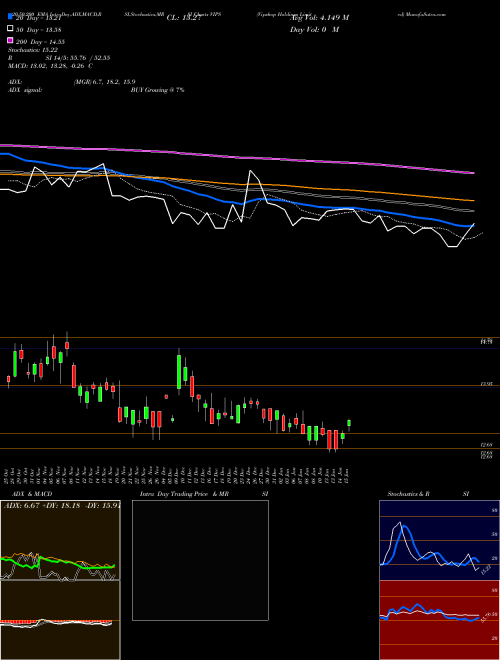Click the 'BUY Growing @ 7%' signal text
500x660 pixels.
[x=157, y=90]
